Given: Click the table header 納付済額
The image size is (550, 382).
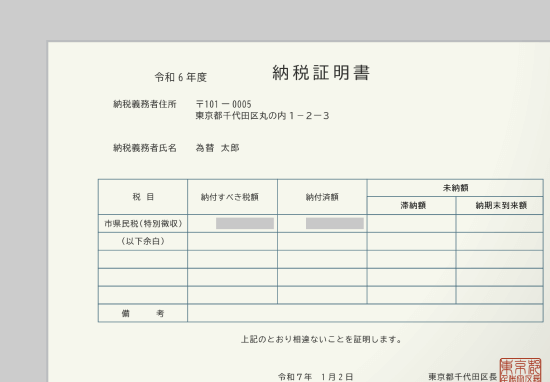Looking at the screenshot, I should point(322,197).
